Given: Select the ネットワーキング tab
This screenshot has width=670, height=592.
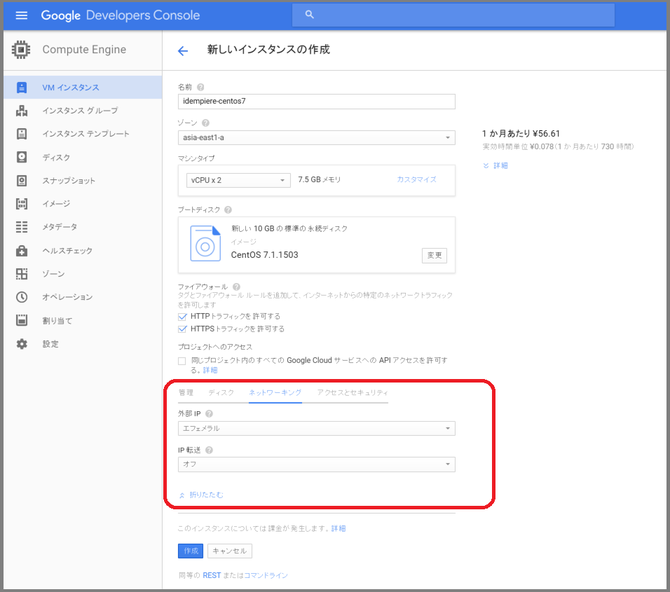Looking at the screenshot, I should click(275, 392).
